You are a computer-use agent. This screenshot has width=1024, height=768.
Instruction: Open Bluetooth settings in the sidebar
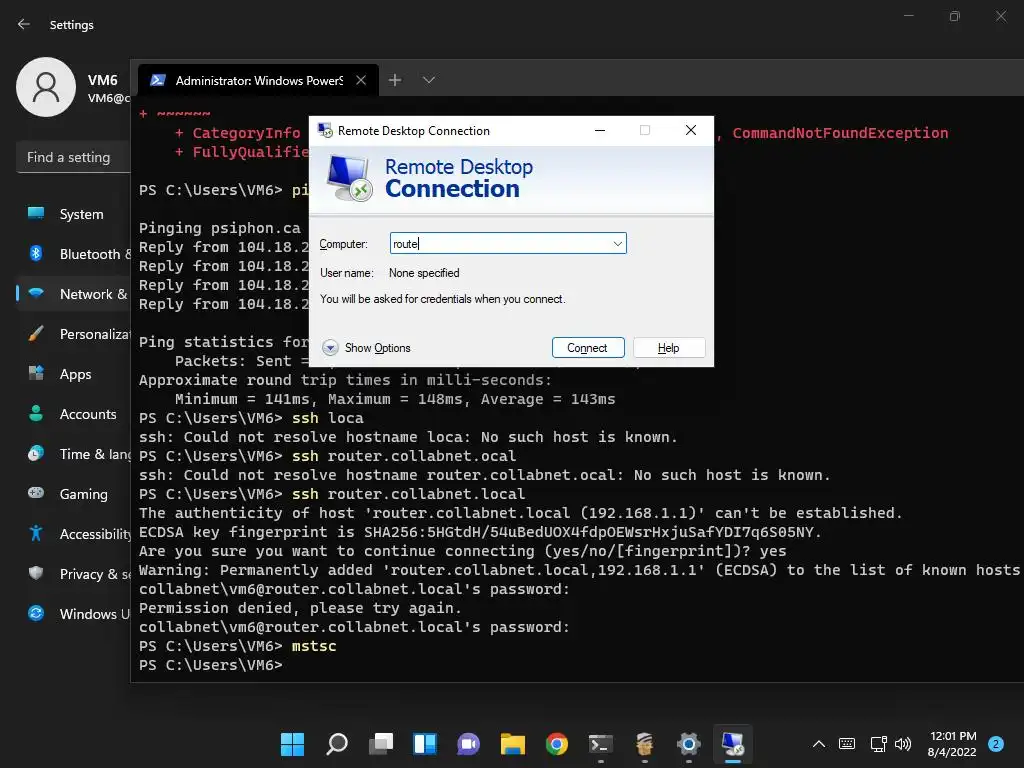click(x=73, y=254)
